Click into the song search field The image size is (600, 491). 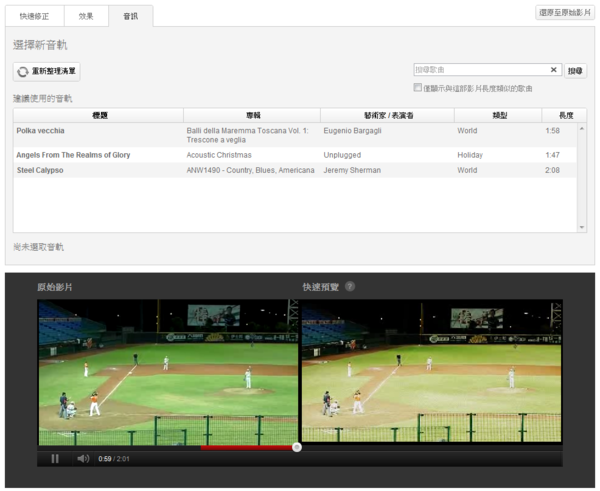[480, 70]
